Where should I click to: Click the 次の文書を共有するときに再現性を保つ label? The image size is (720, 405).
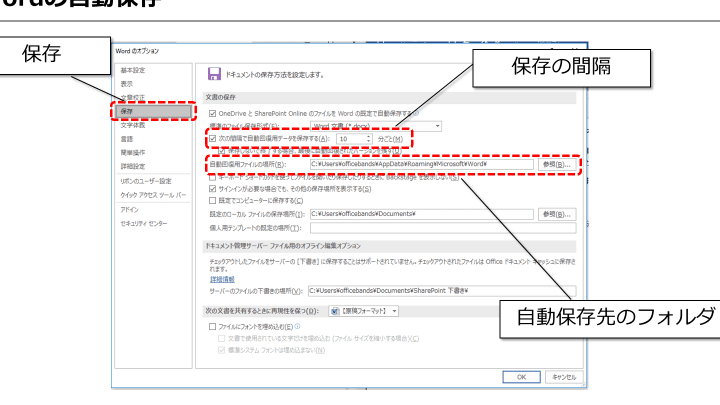point(262,311)
